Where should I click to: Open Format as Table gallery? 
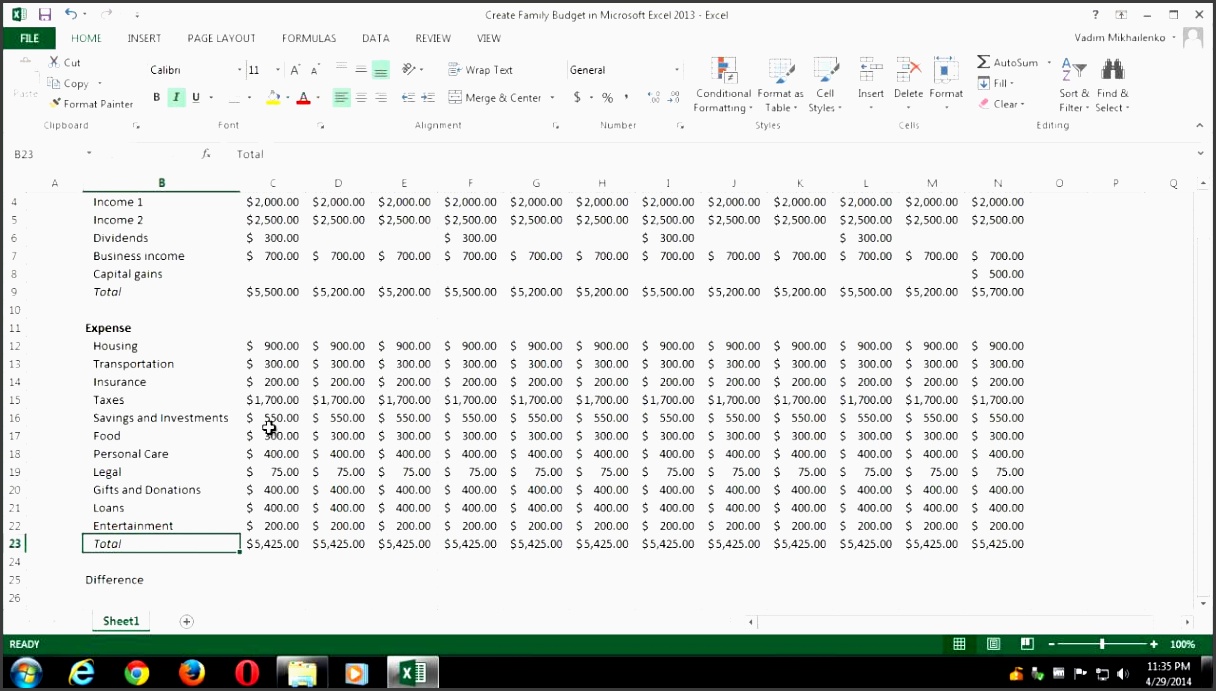(x=780, y=72)
